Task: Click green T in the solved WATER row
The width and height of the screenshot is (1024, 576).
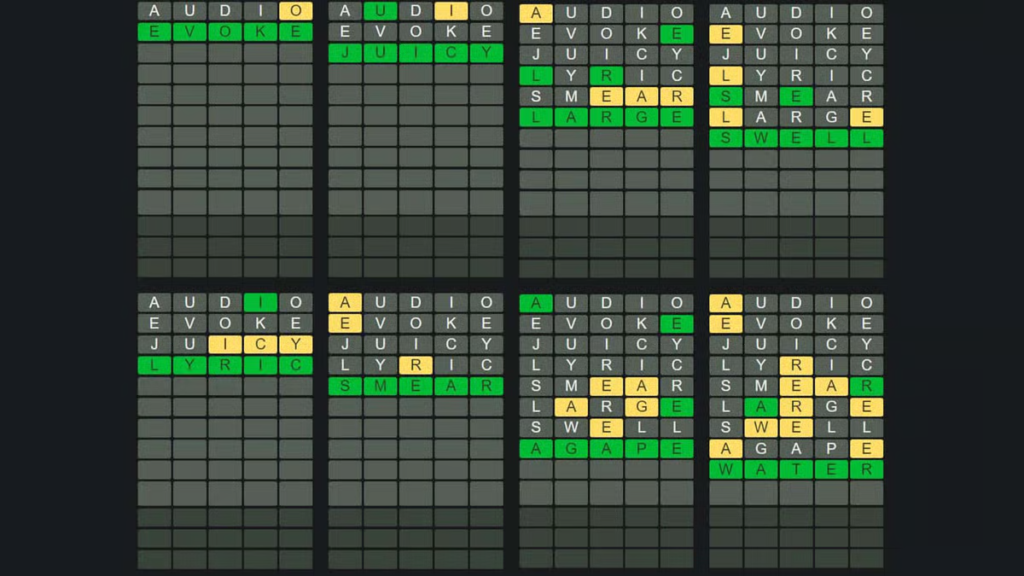Action: [796, 469]
